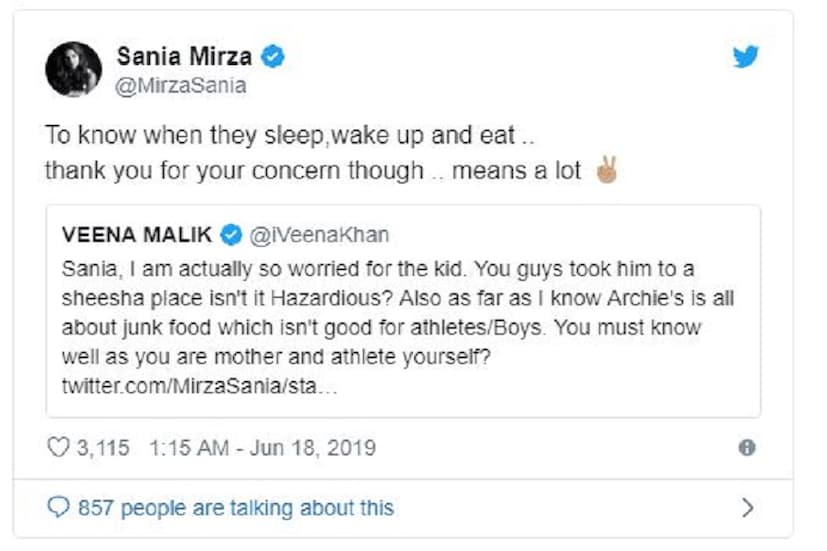
Task: Click verified badge beside VEENA MALIK
Action: (x=231, y=235)
